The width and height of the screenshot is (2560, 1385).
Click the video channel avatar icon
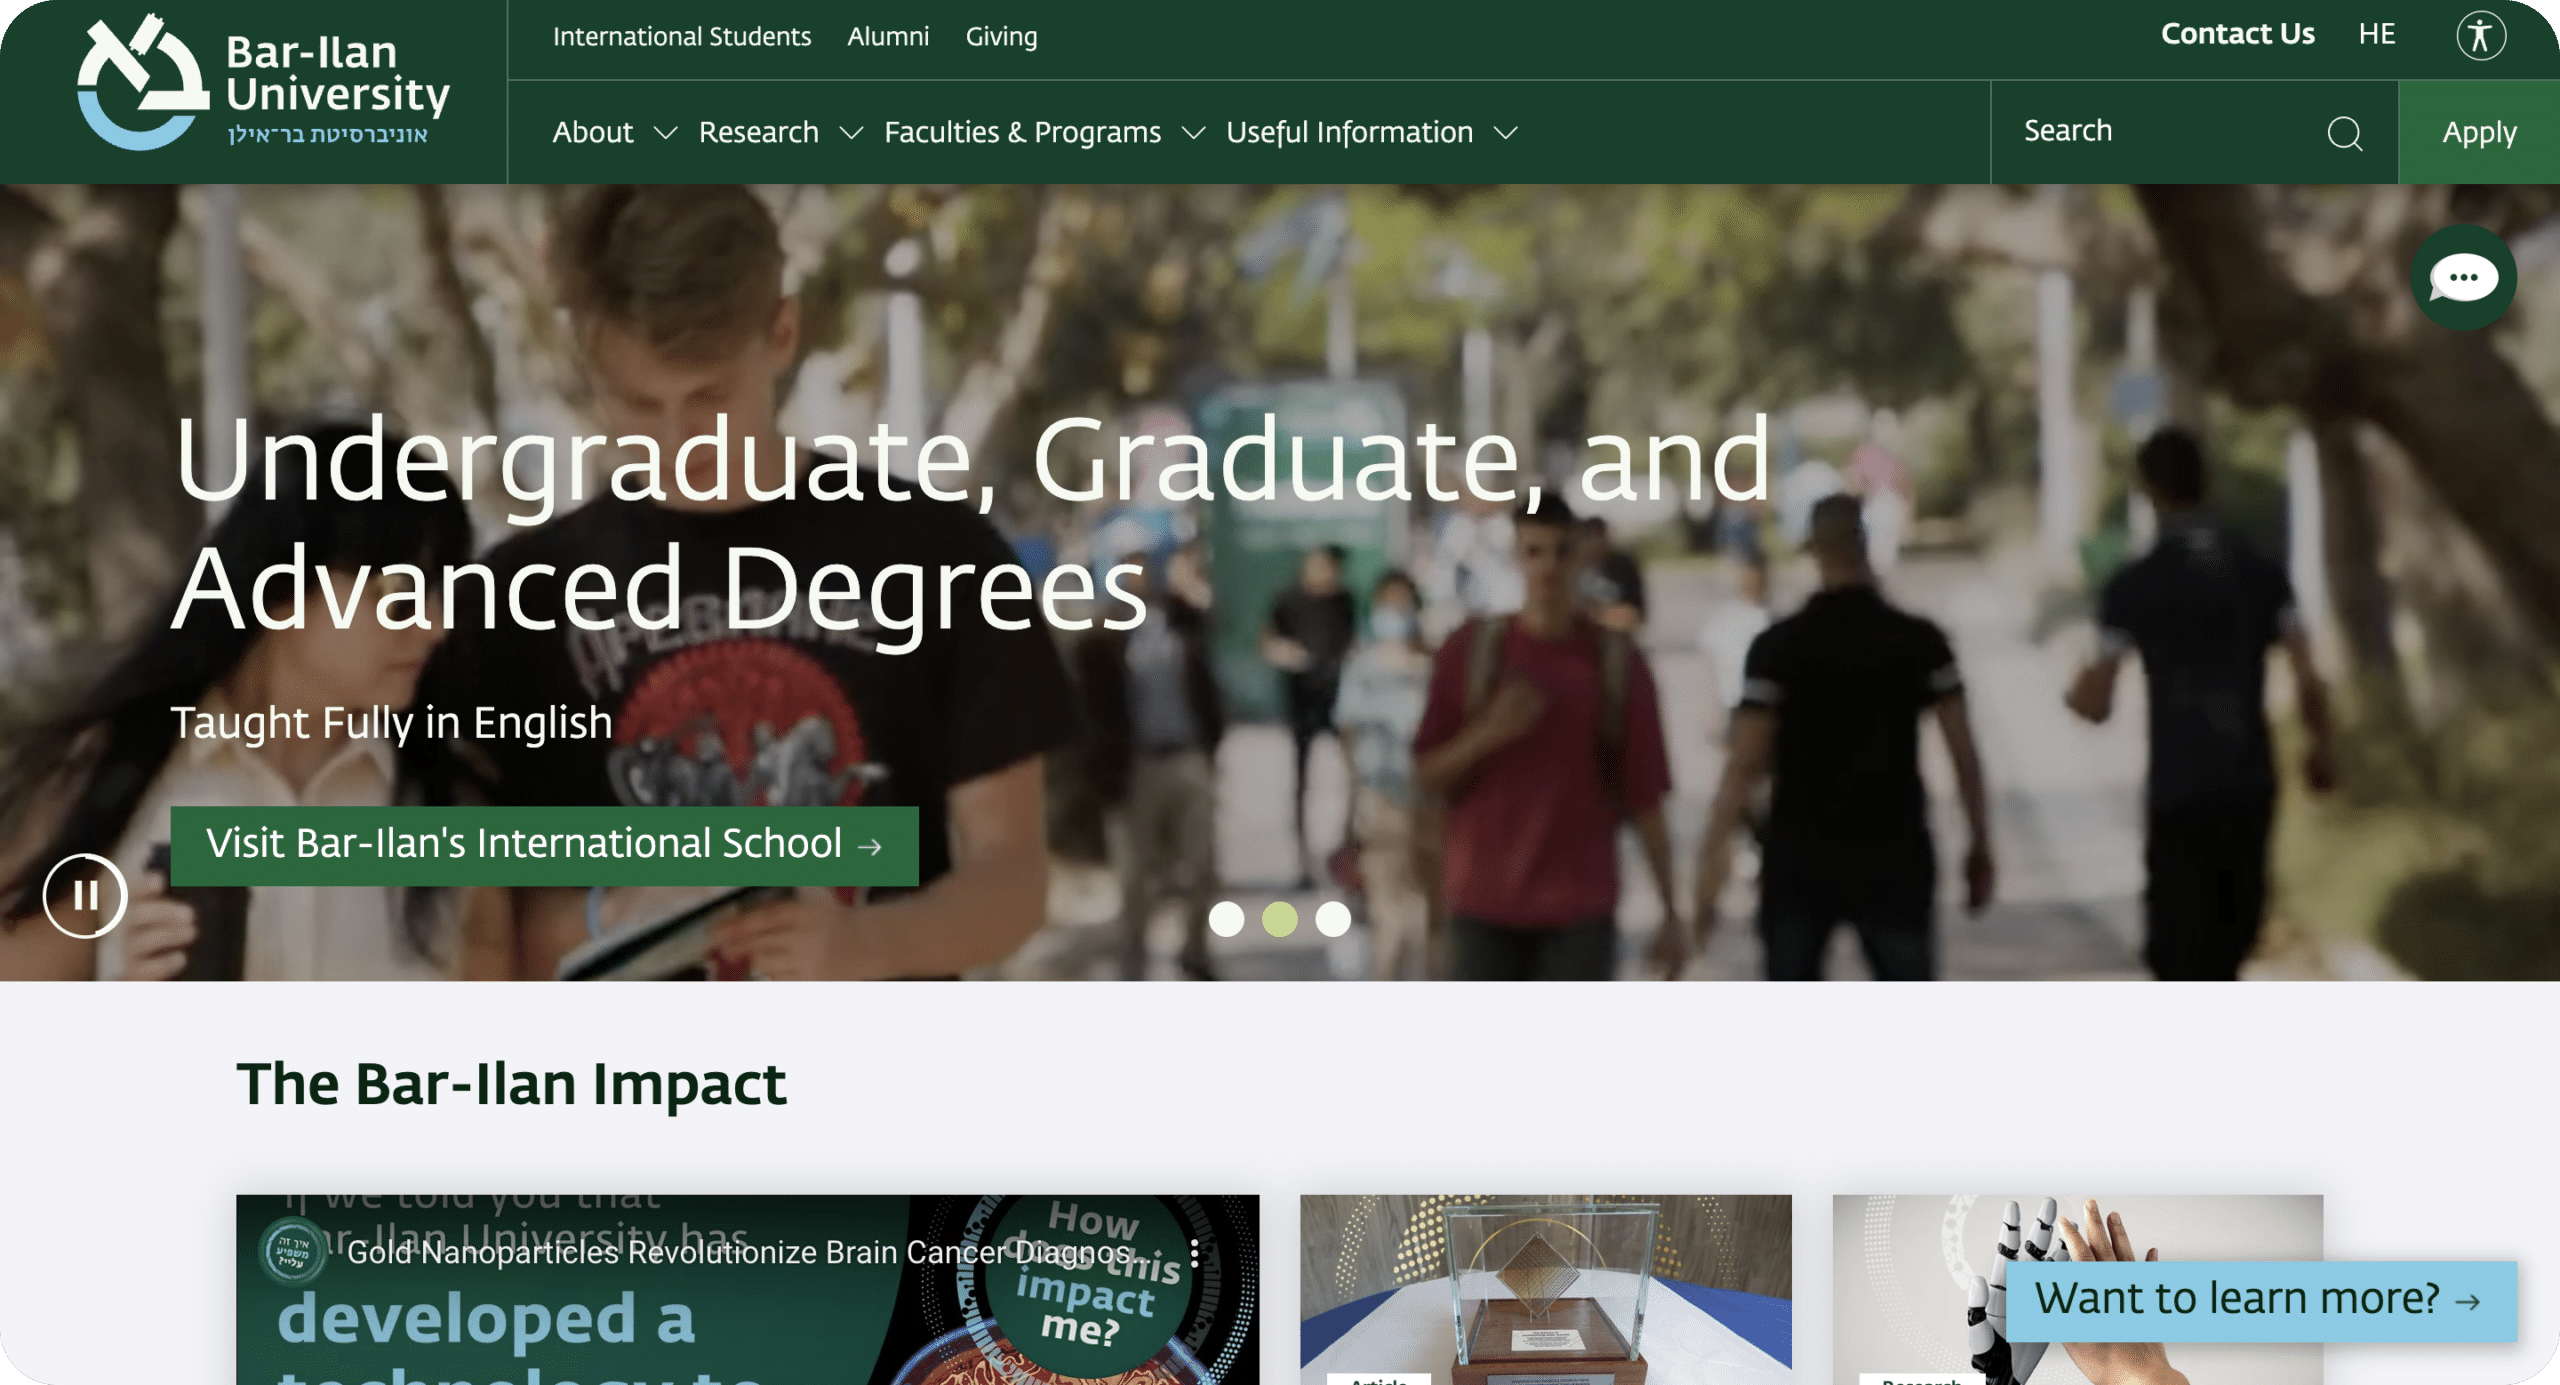(292, 1251)
